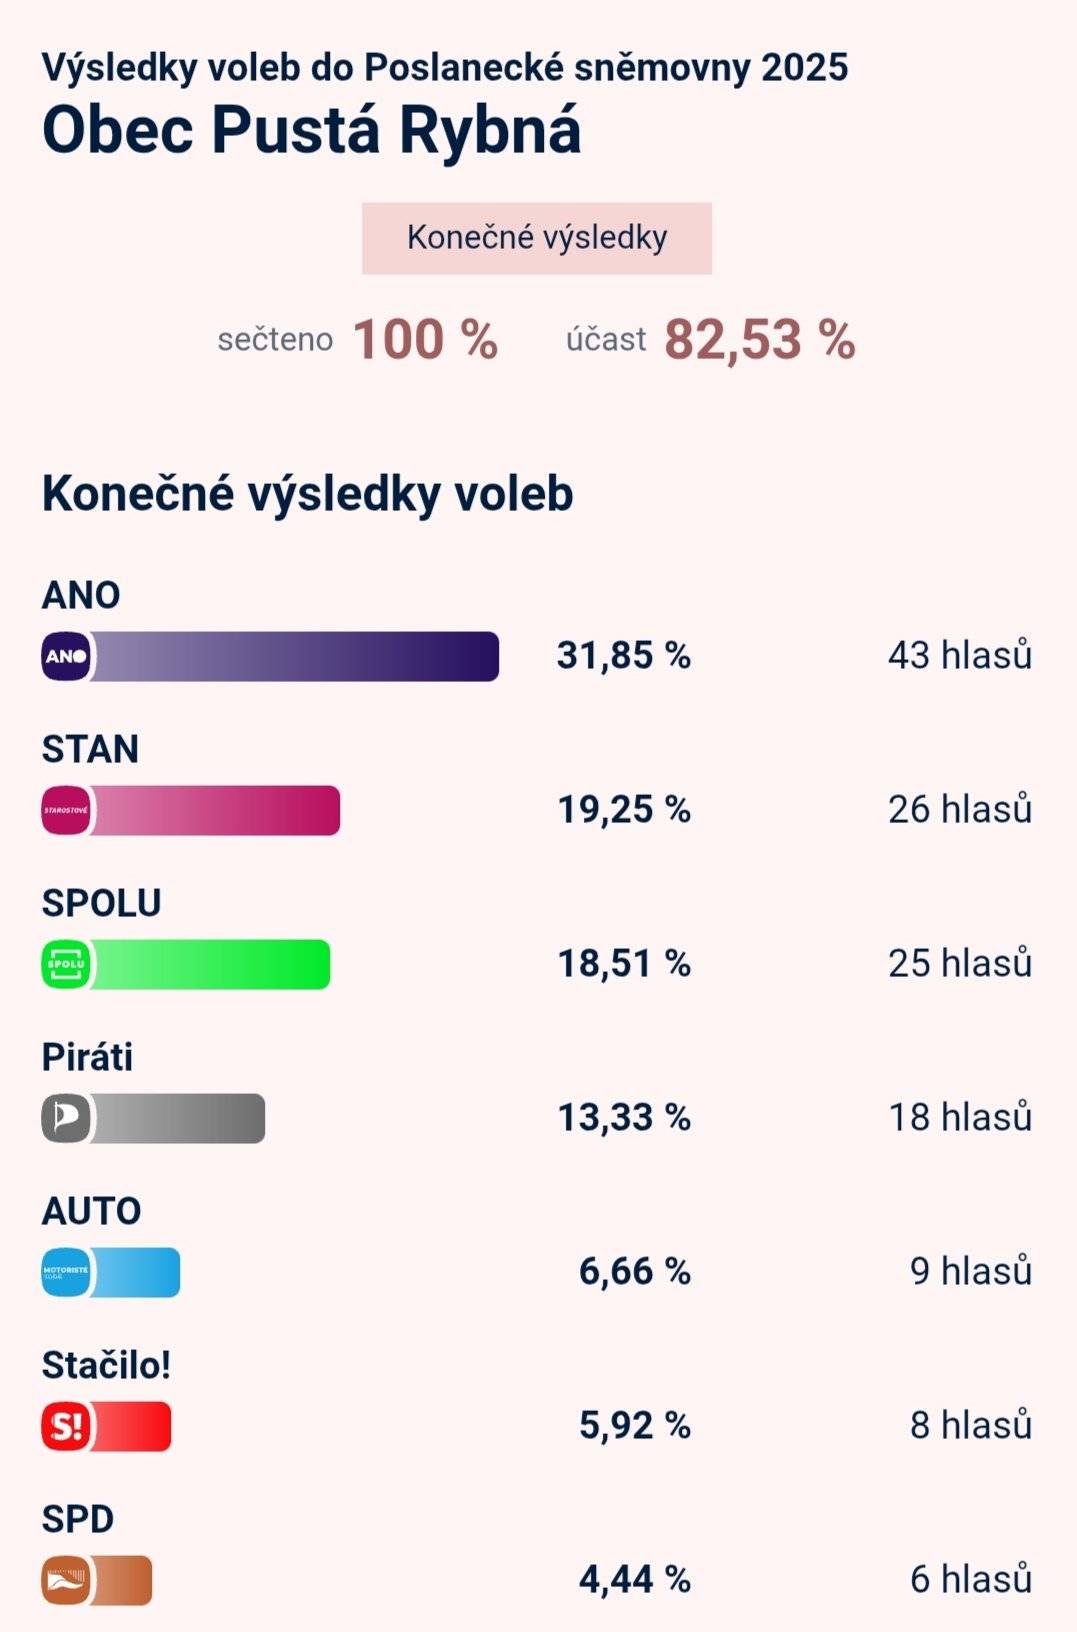
Task: Select the ANO party logo icon
Action: [x=65, y=657]
